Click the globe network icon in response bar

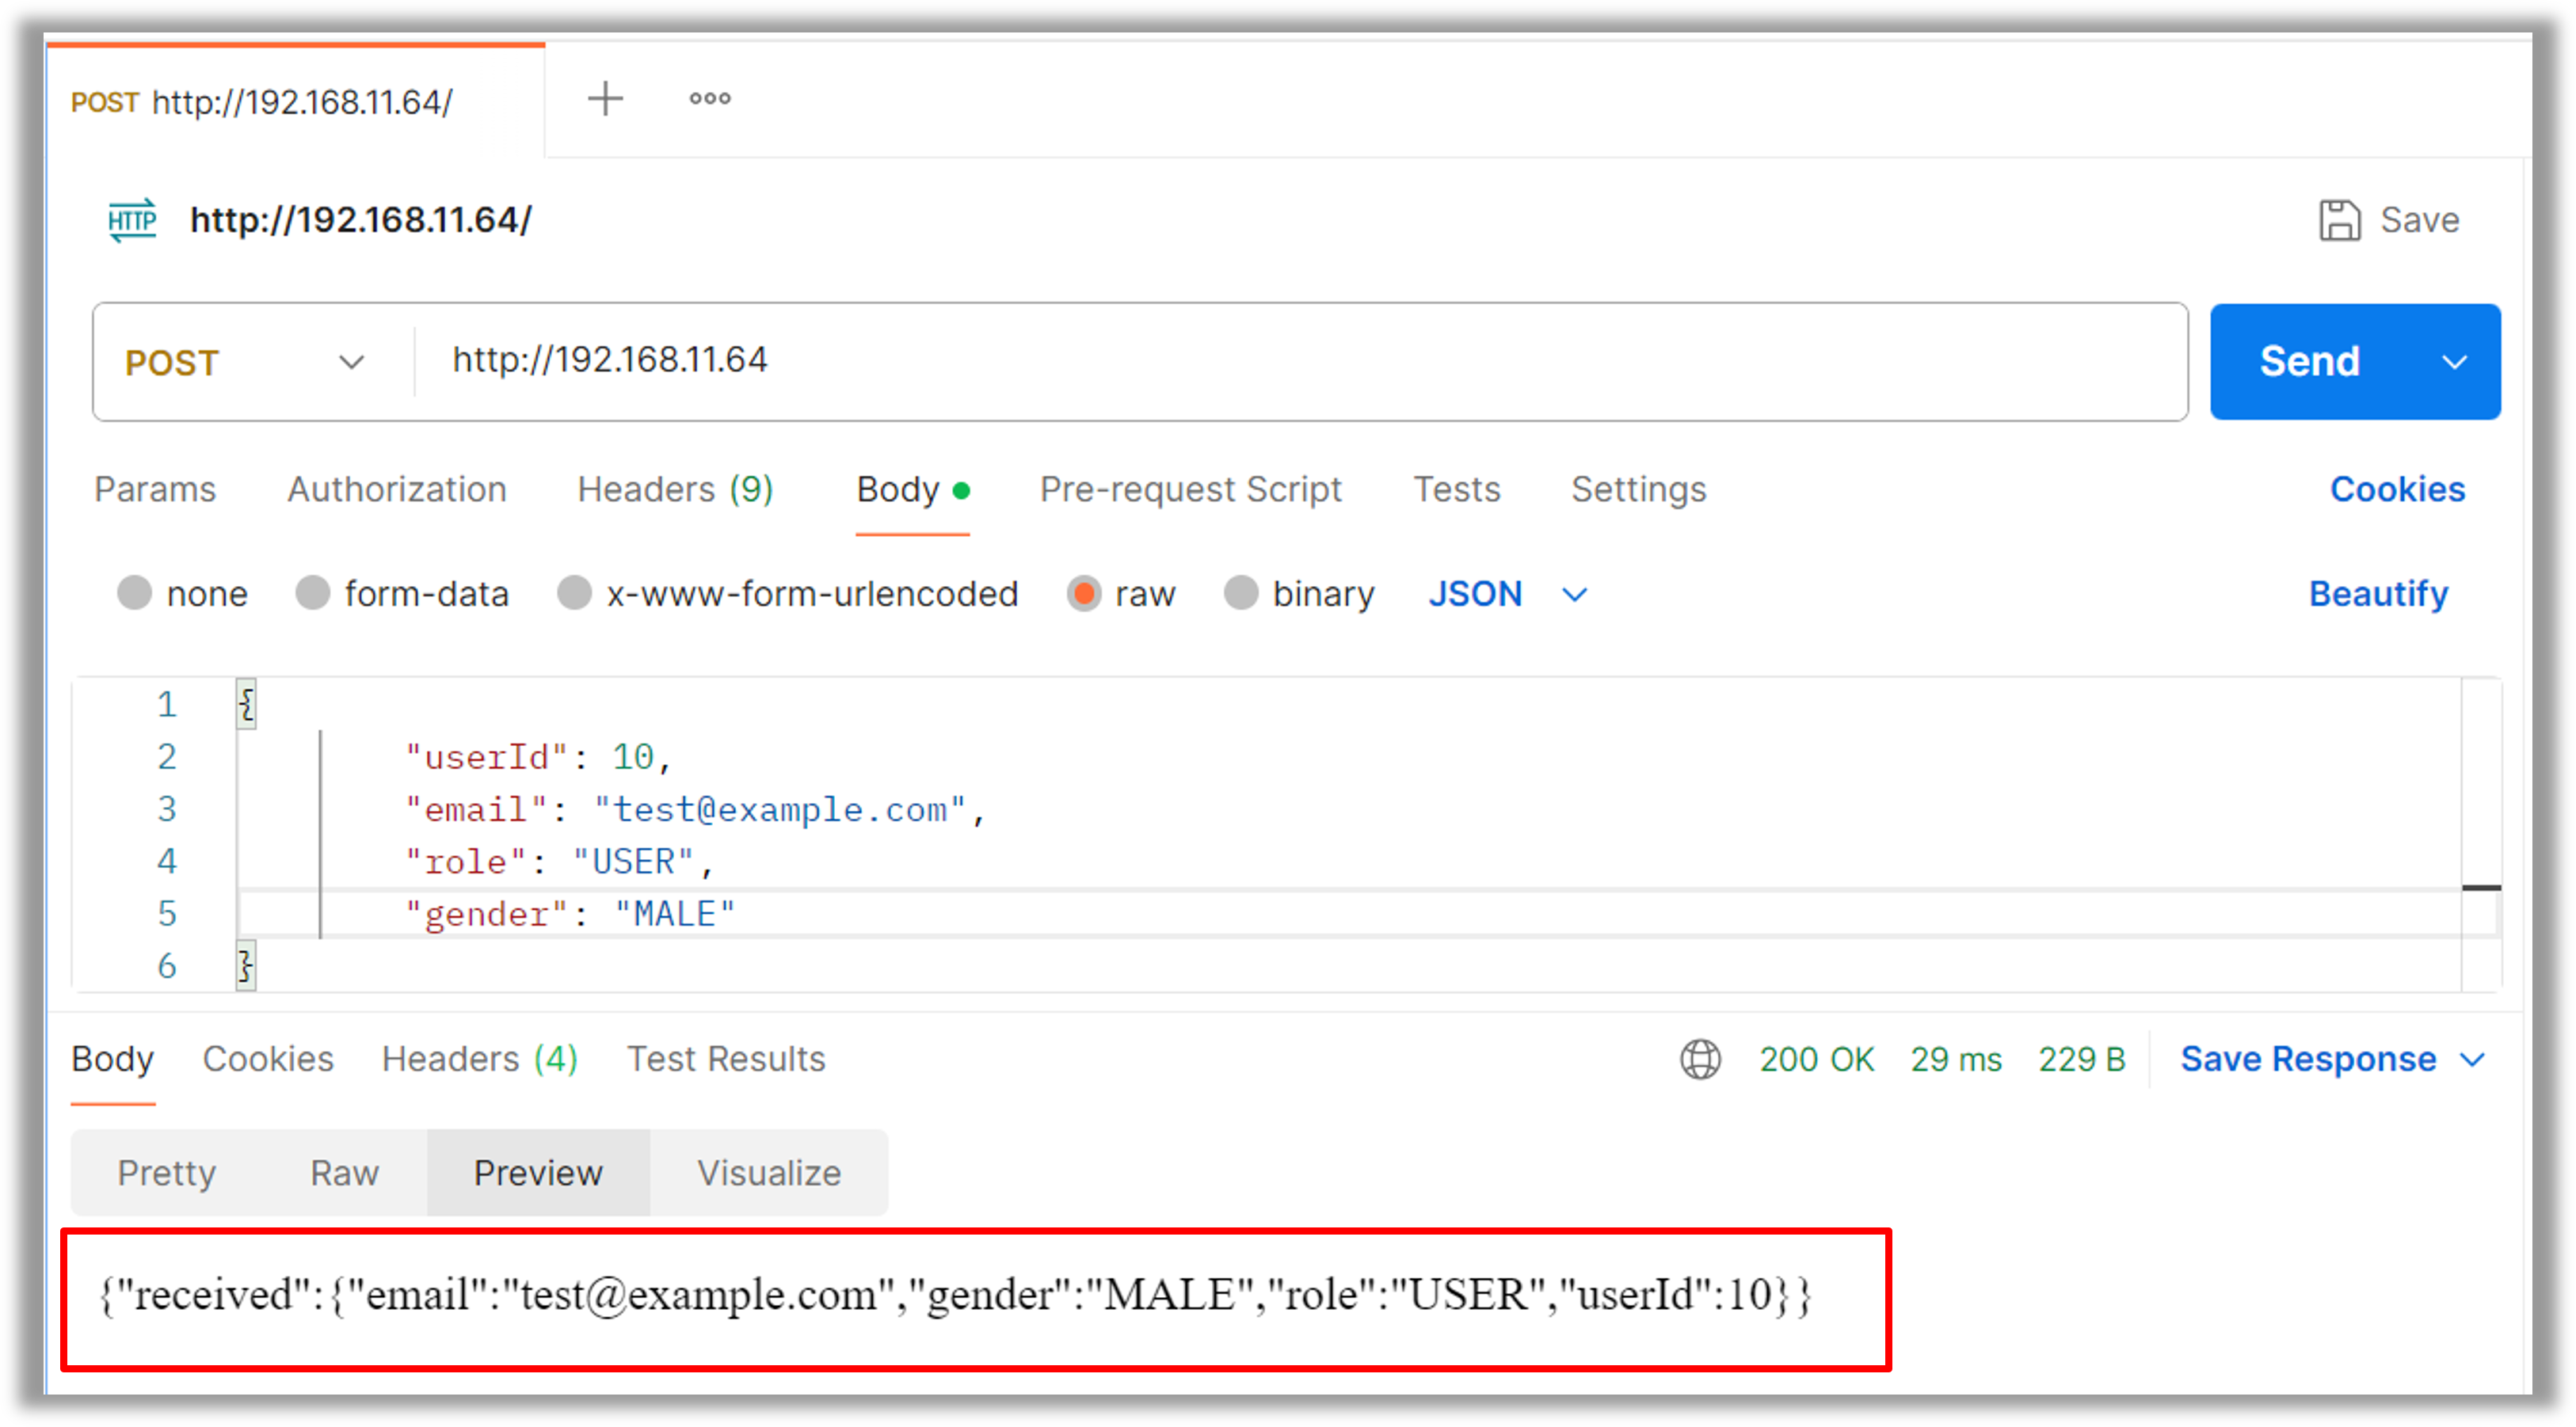tap(1701, 1059)
